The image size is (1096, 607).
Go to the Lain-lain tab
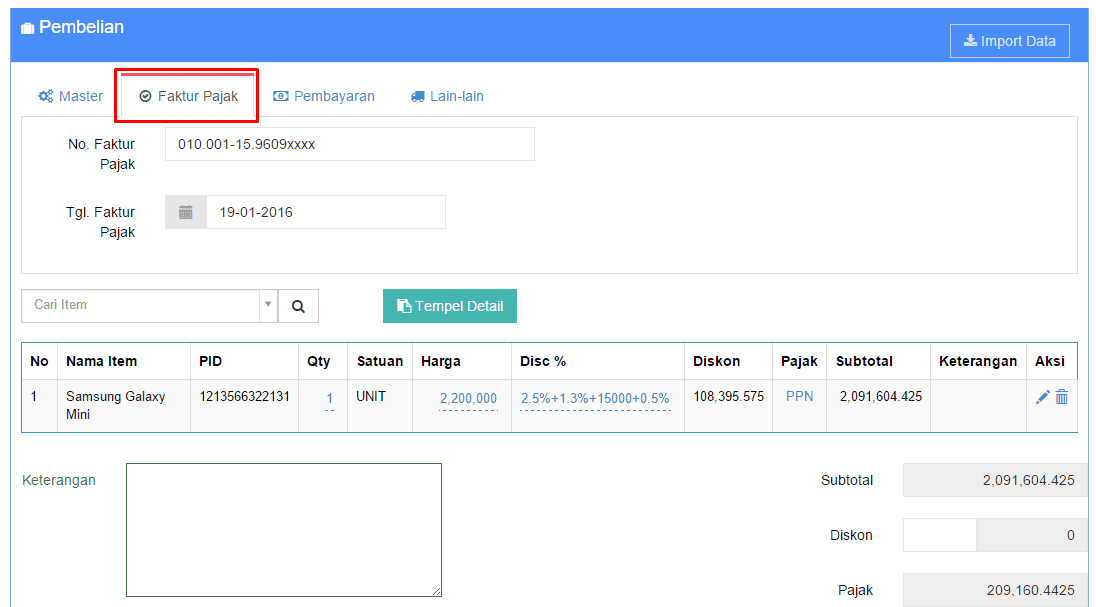point(447,96)
